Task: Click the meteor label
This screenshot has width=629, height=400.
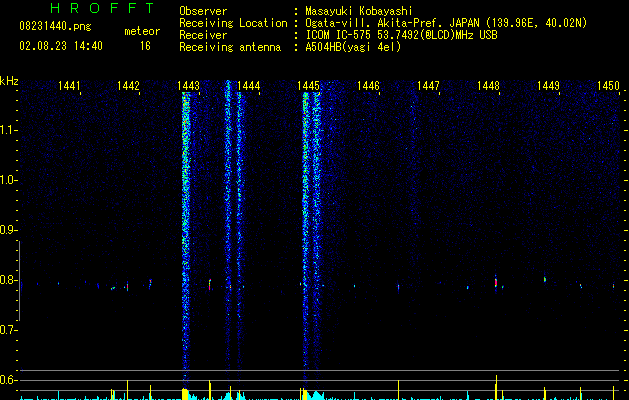Action: coord(142,31)
